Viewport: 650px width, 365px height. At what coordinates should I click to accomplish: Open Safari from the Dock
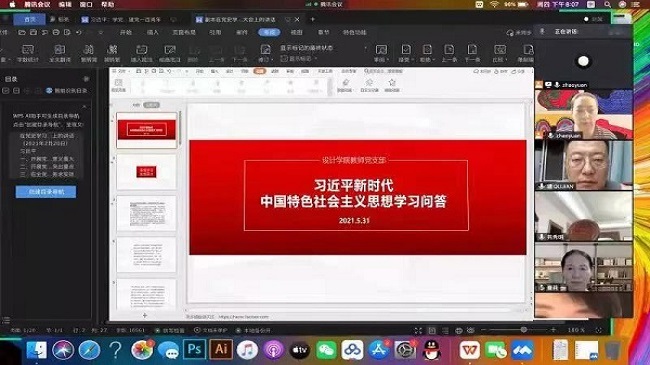tap(89, 350)
